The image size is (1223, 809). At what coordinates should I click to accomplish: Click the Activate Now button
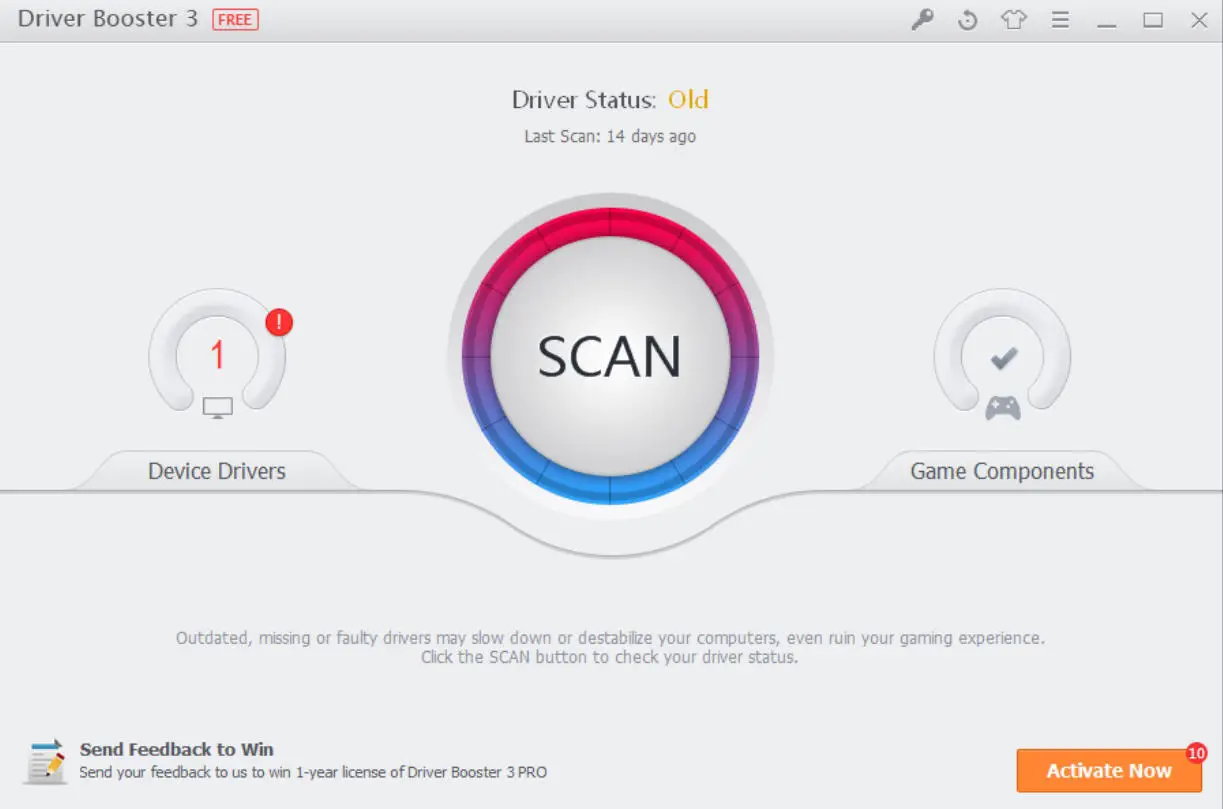tap(1109, 771)
